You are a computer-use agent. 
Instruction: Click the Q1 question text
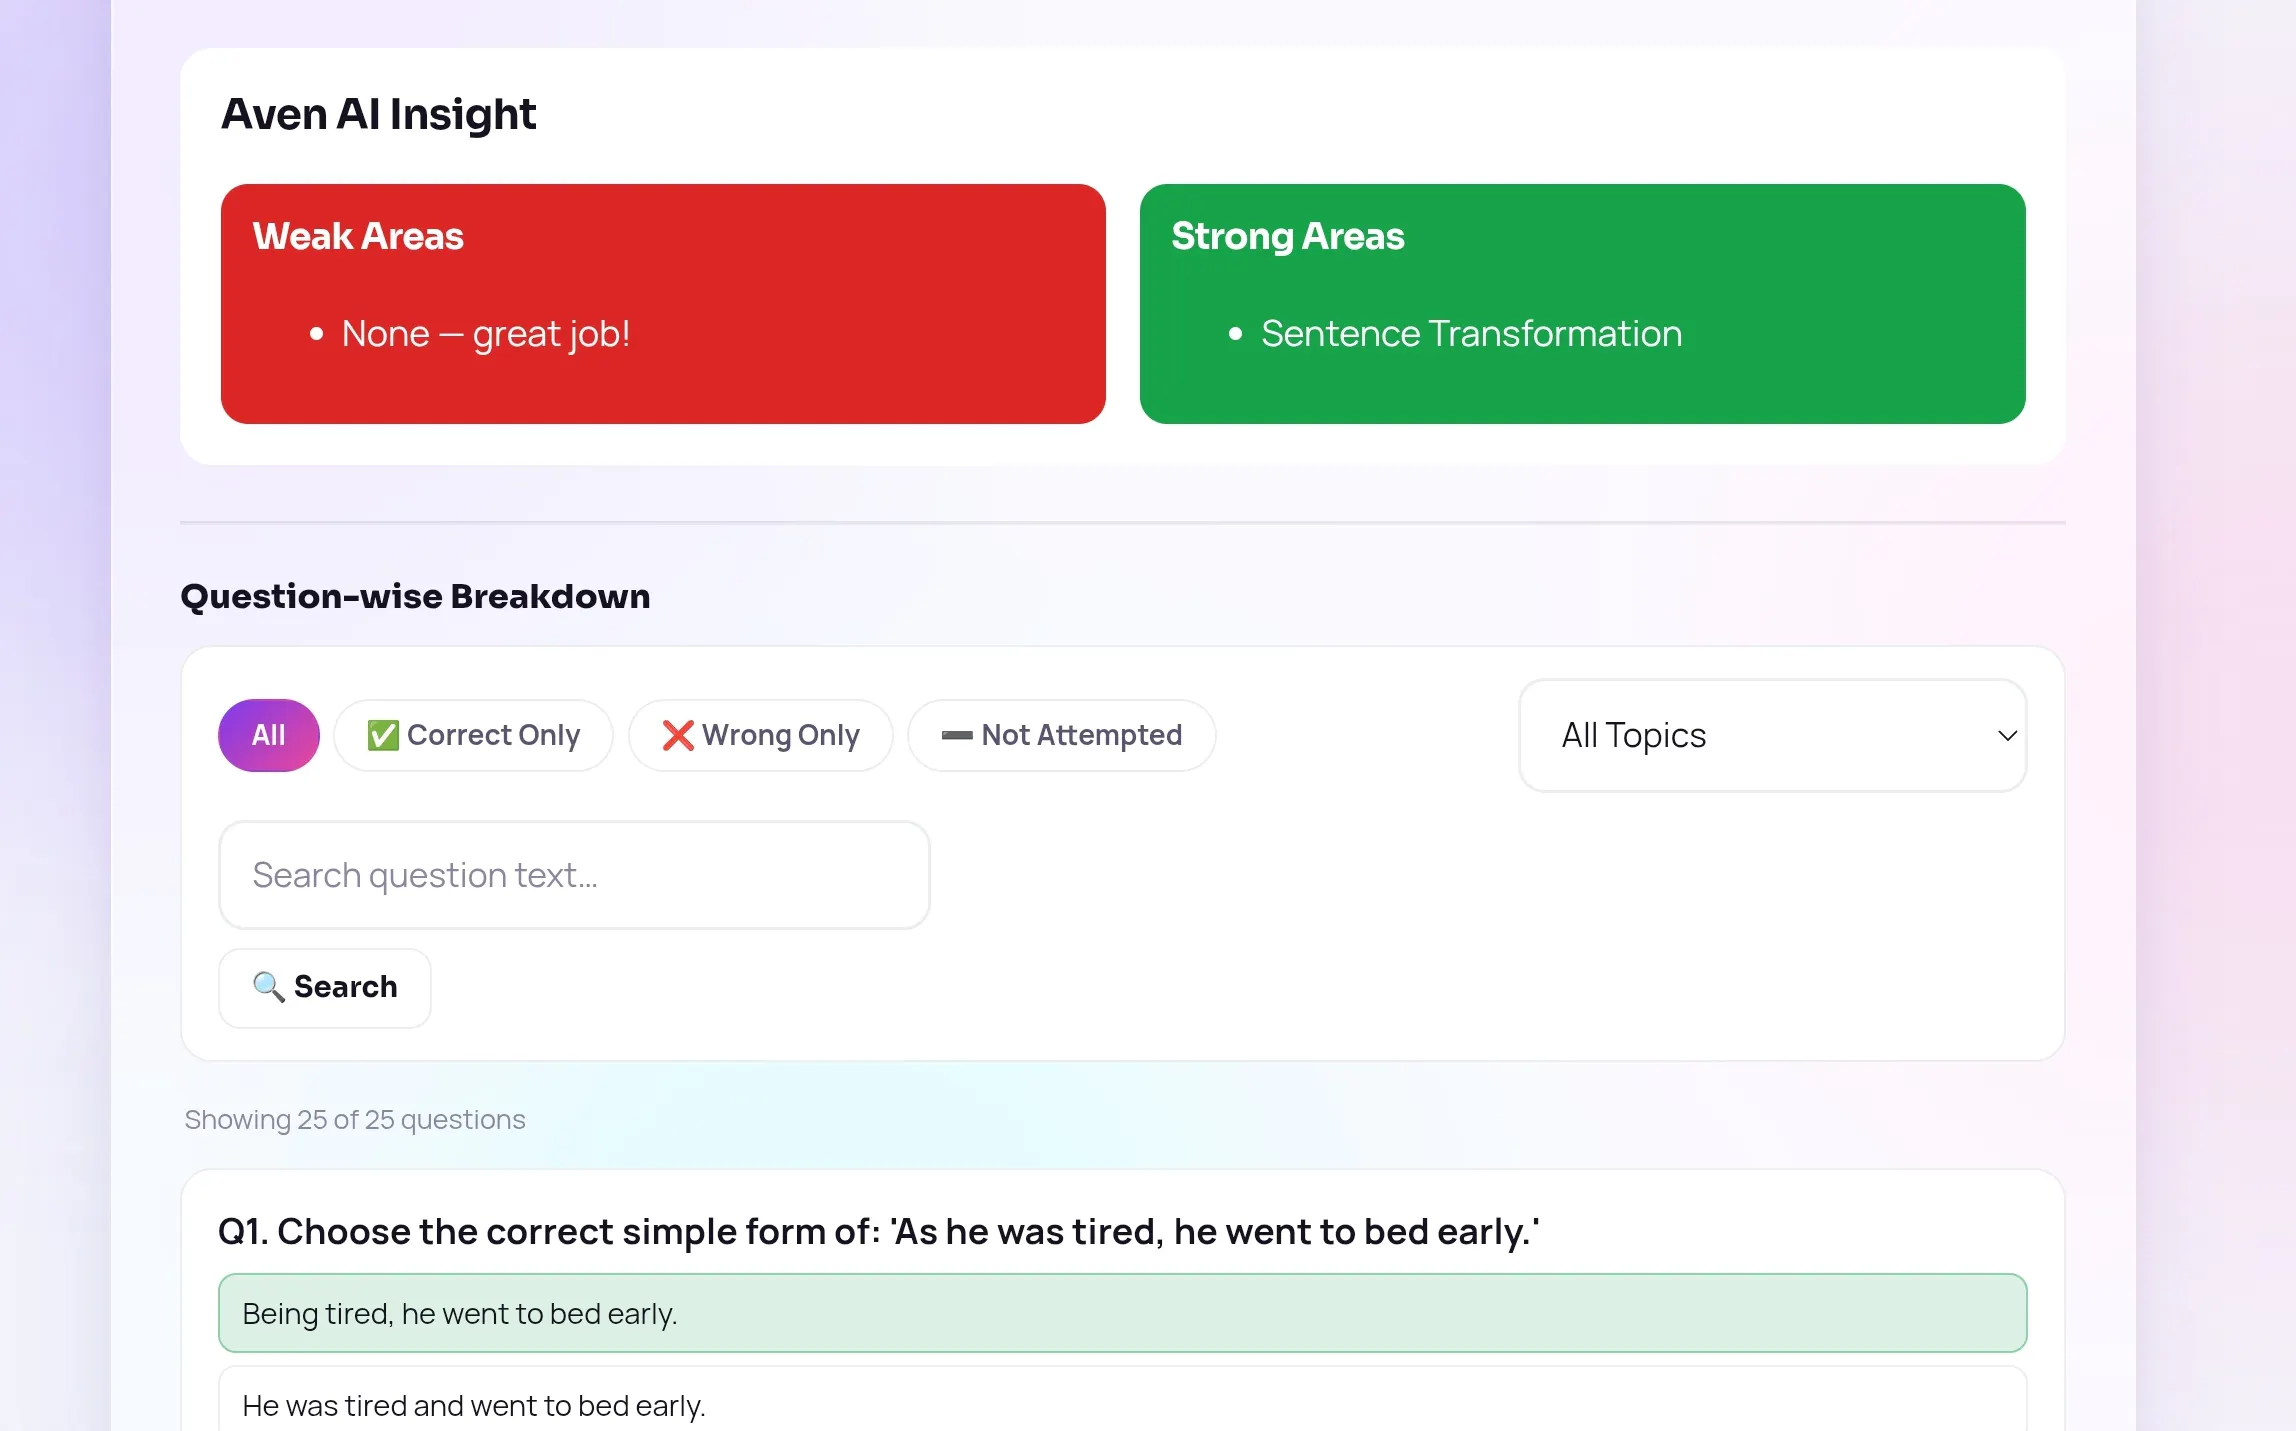coord(878,1232)
